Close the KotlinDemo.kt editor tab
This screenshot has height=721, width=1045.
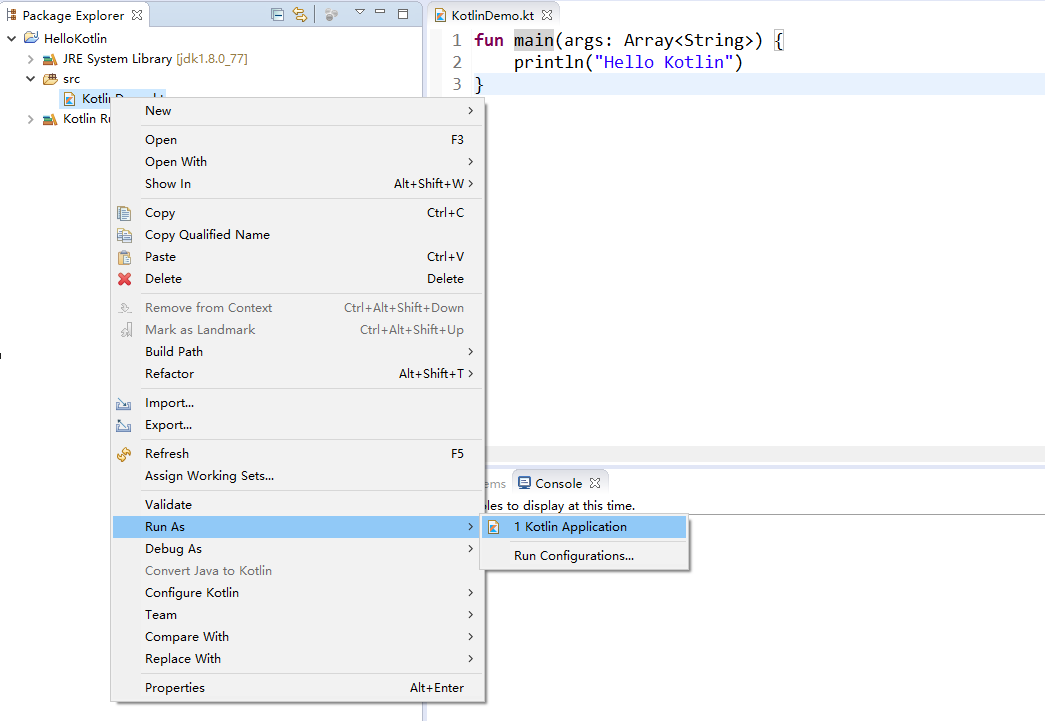(547, 15)
